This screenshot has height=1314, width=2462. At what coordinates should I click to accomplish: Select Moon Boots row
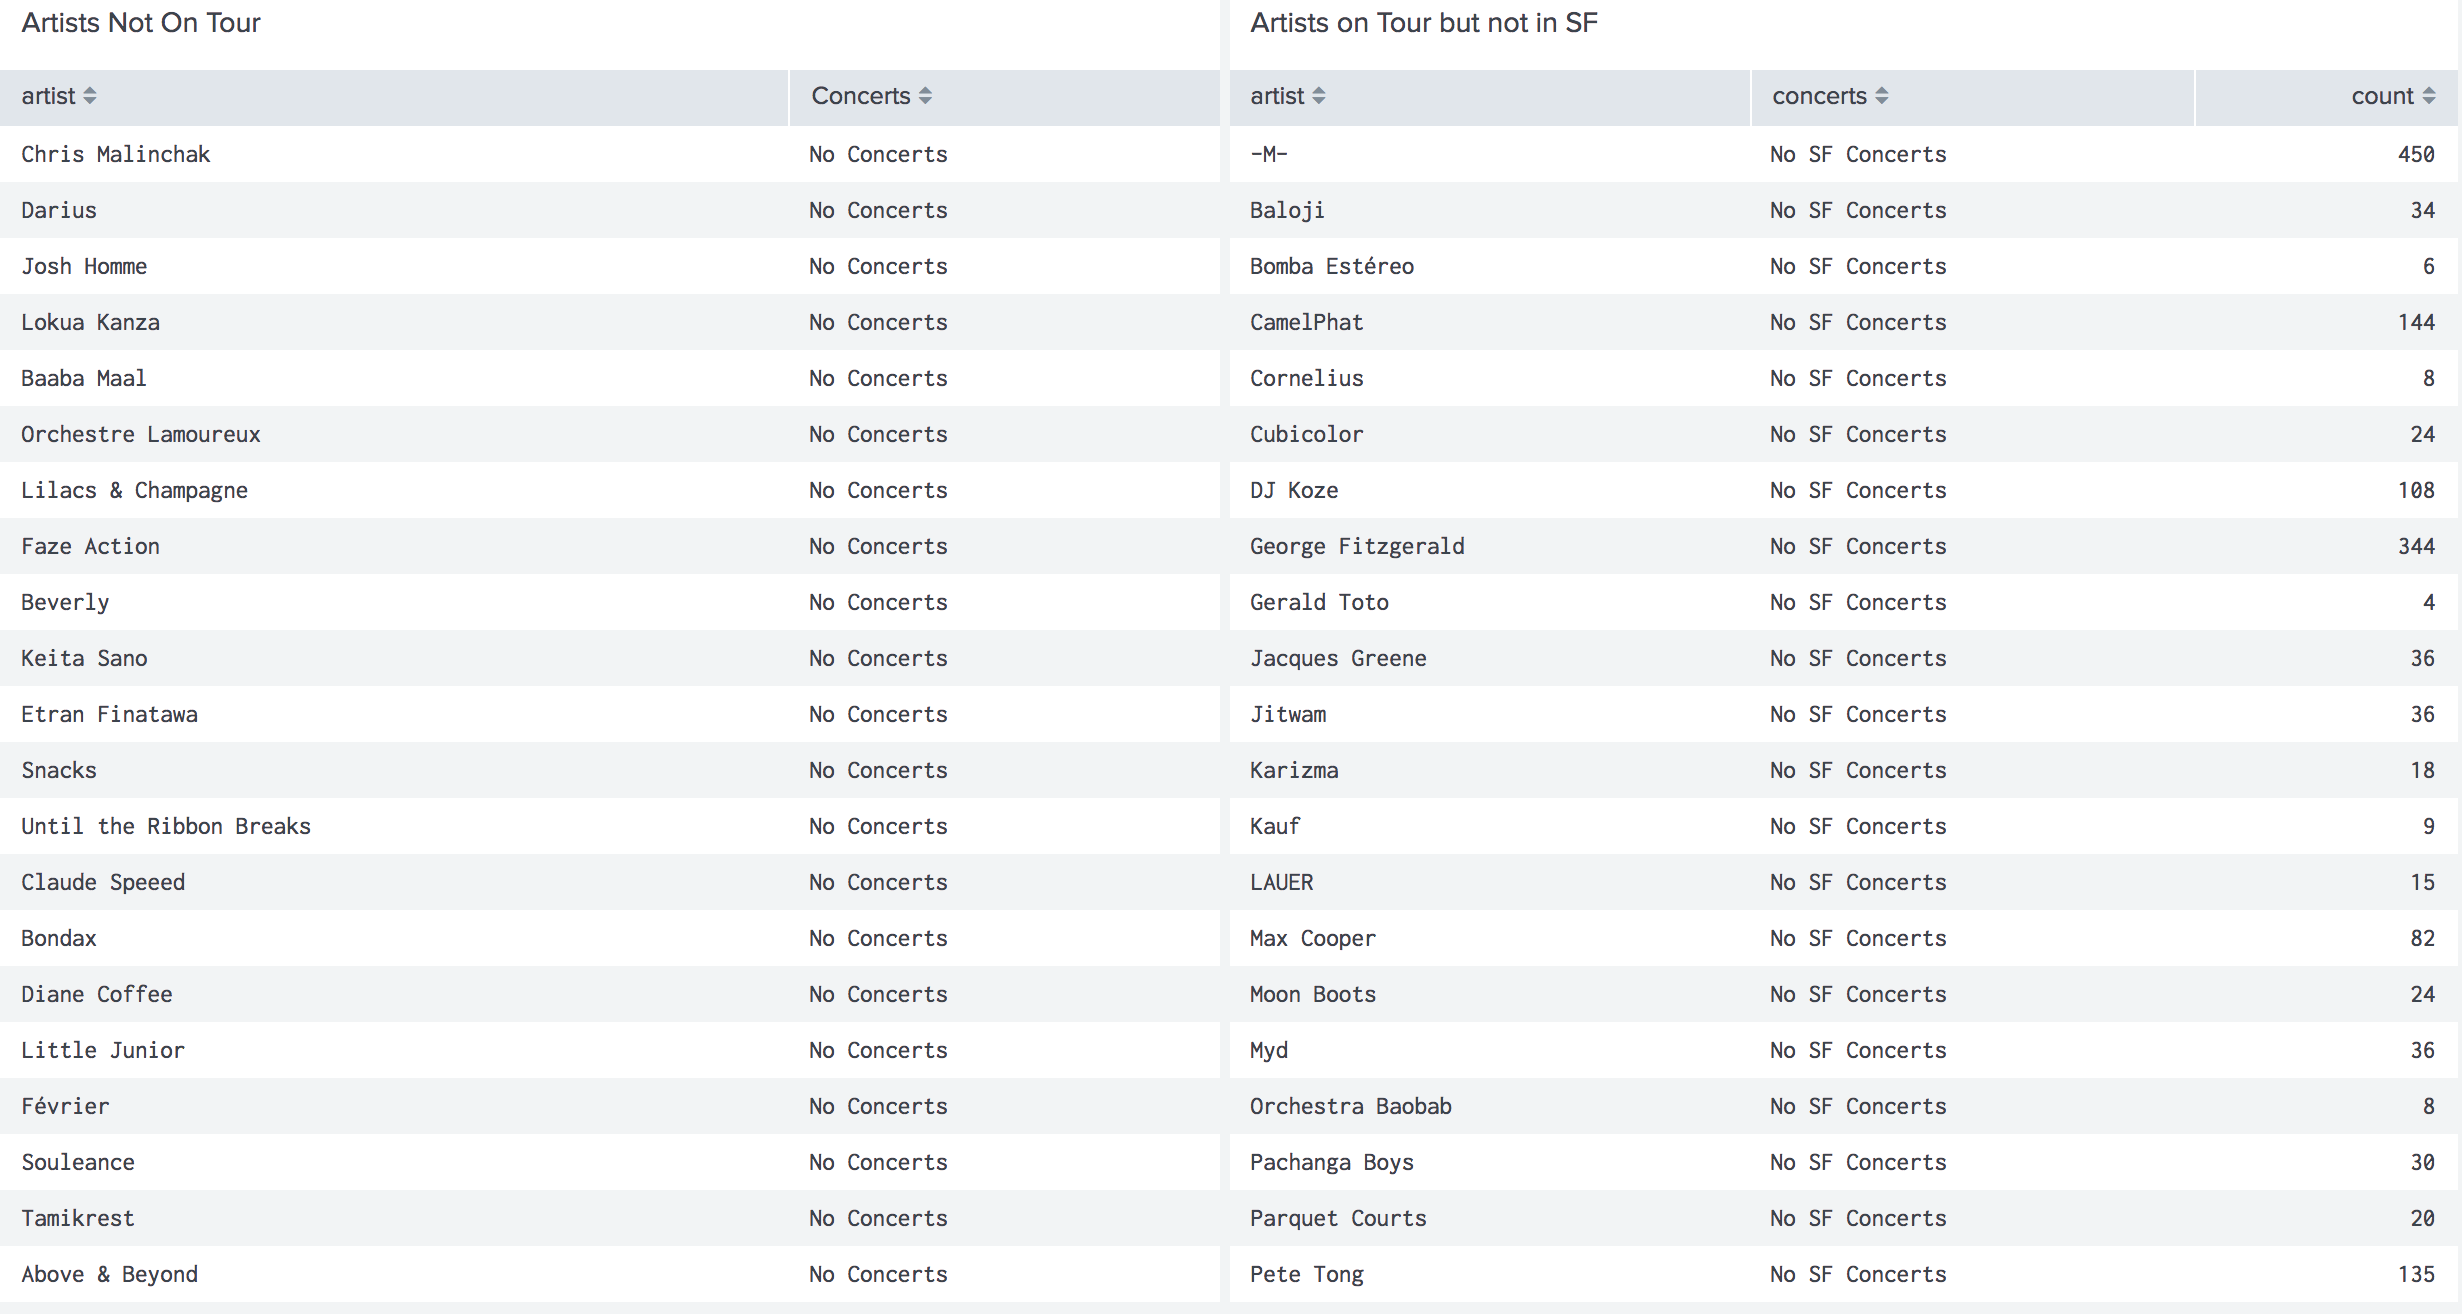tap(1843, 994)
